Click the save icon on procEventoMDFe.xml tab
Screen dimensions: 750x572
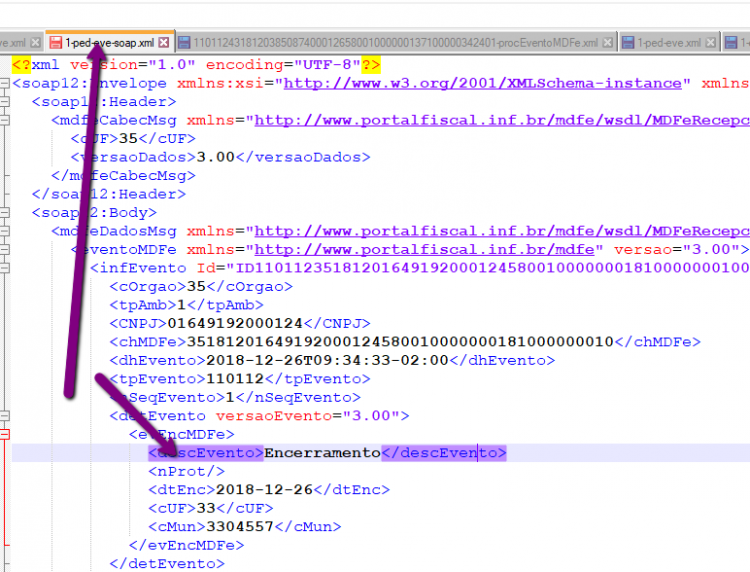184,43
